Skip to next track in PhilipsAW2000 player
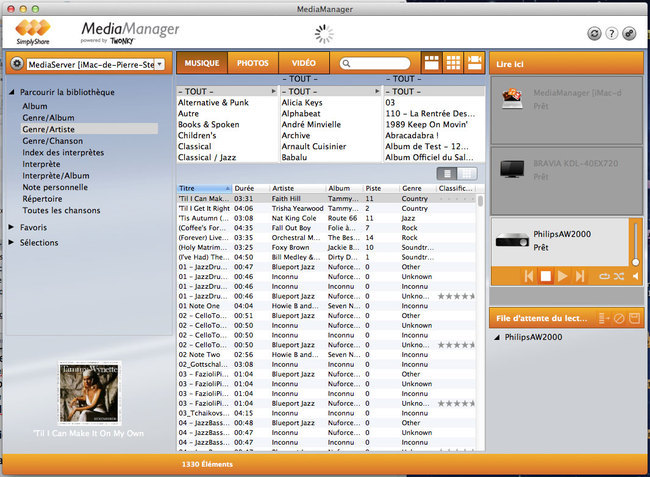650x477 pixels. (580, 276)
